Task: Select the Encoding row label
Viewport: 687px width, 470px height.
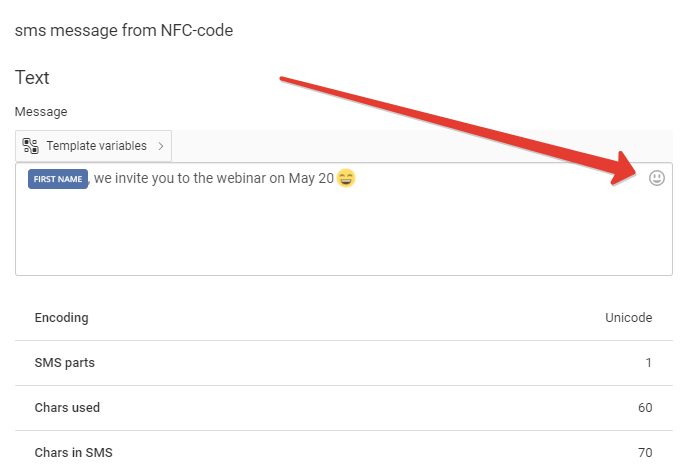Action: coord(61,318)
